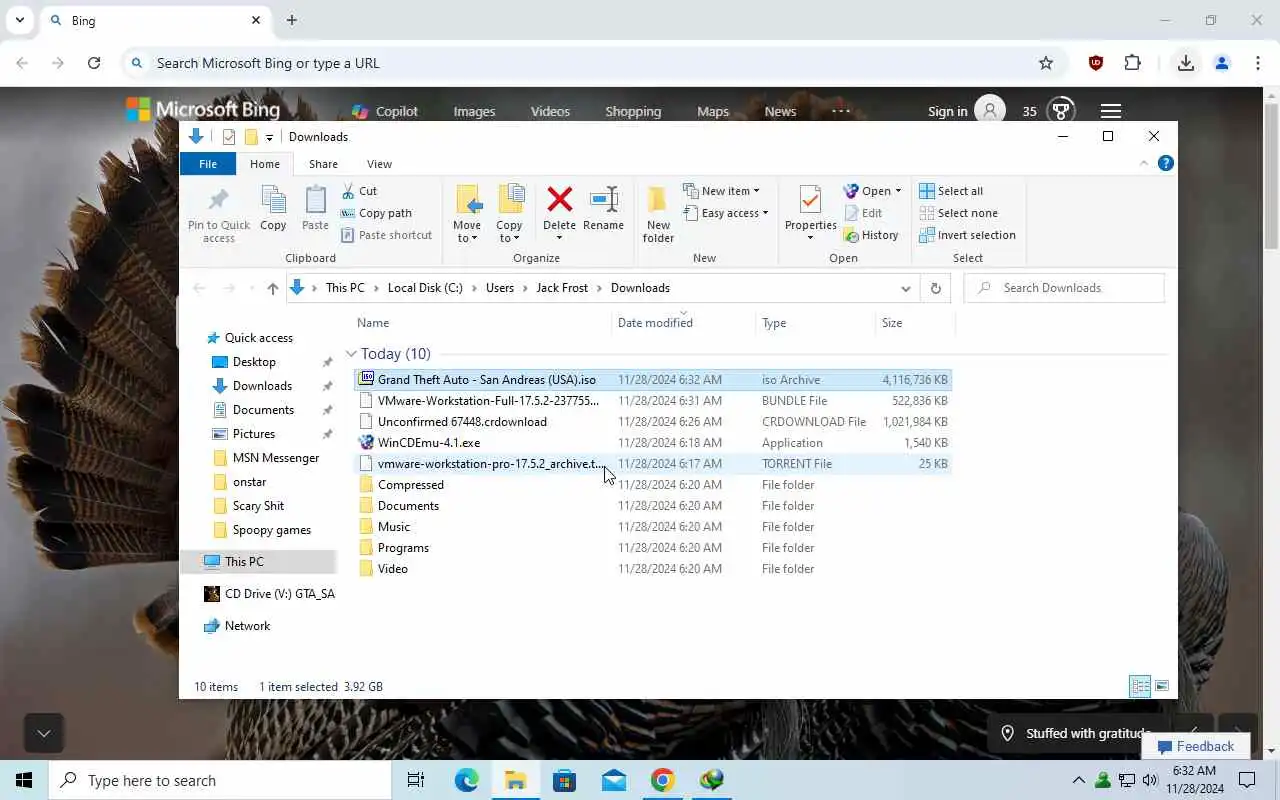
Task: Click the Cut scissors button
Action: point(359,191)
